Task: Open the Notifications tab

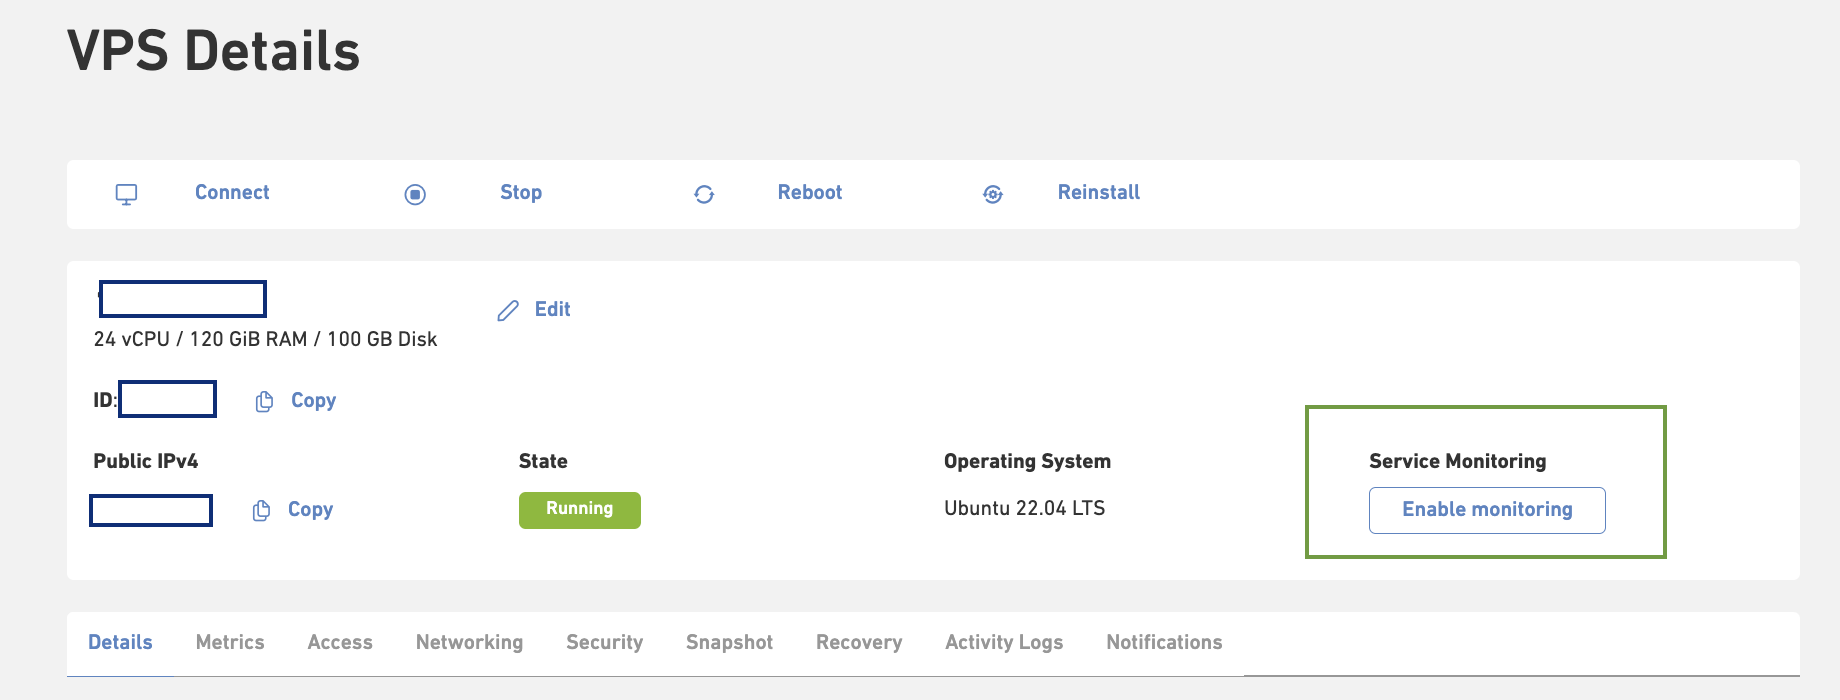Action: (x=1164, y=642)
